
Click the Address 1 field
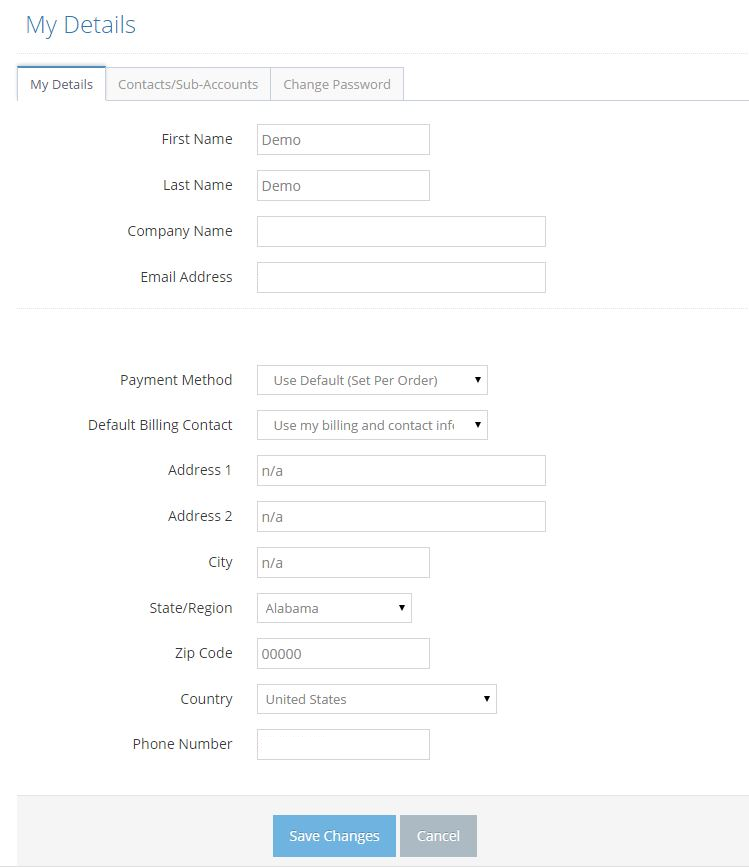(x=400, y=470)
